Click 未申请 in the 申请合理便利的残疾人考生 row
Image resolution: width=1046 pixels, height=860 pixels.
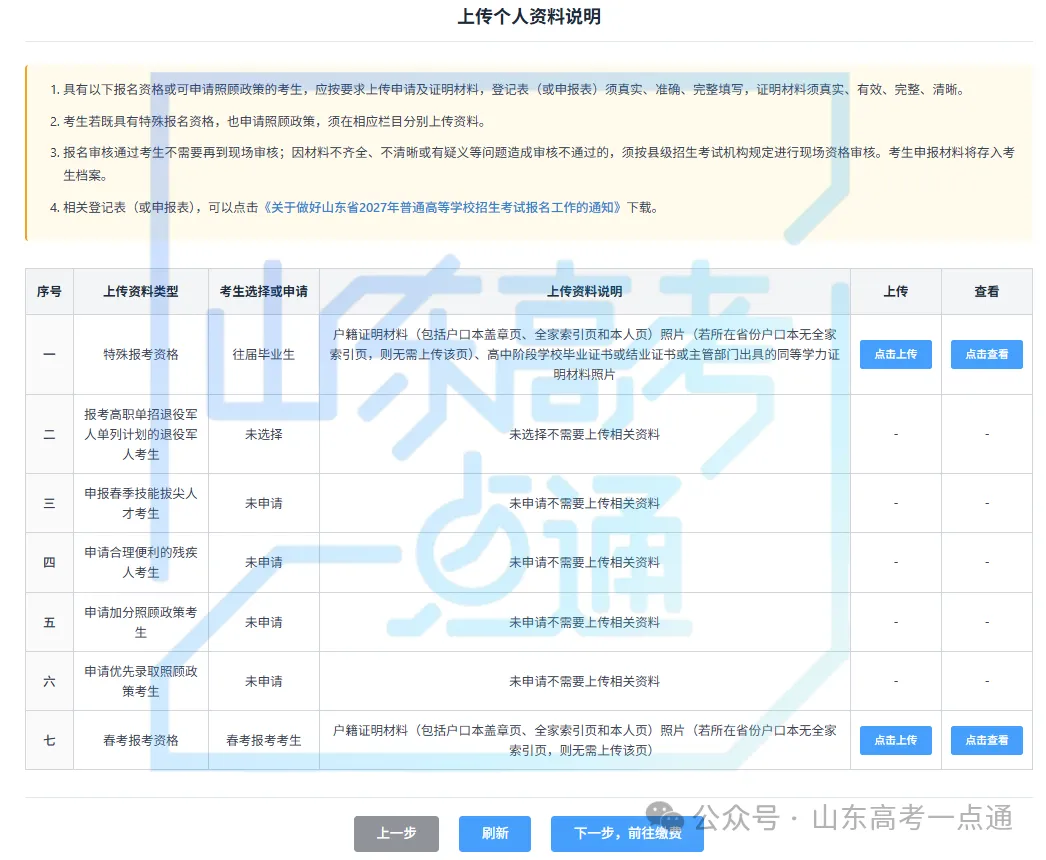point(264,562)
